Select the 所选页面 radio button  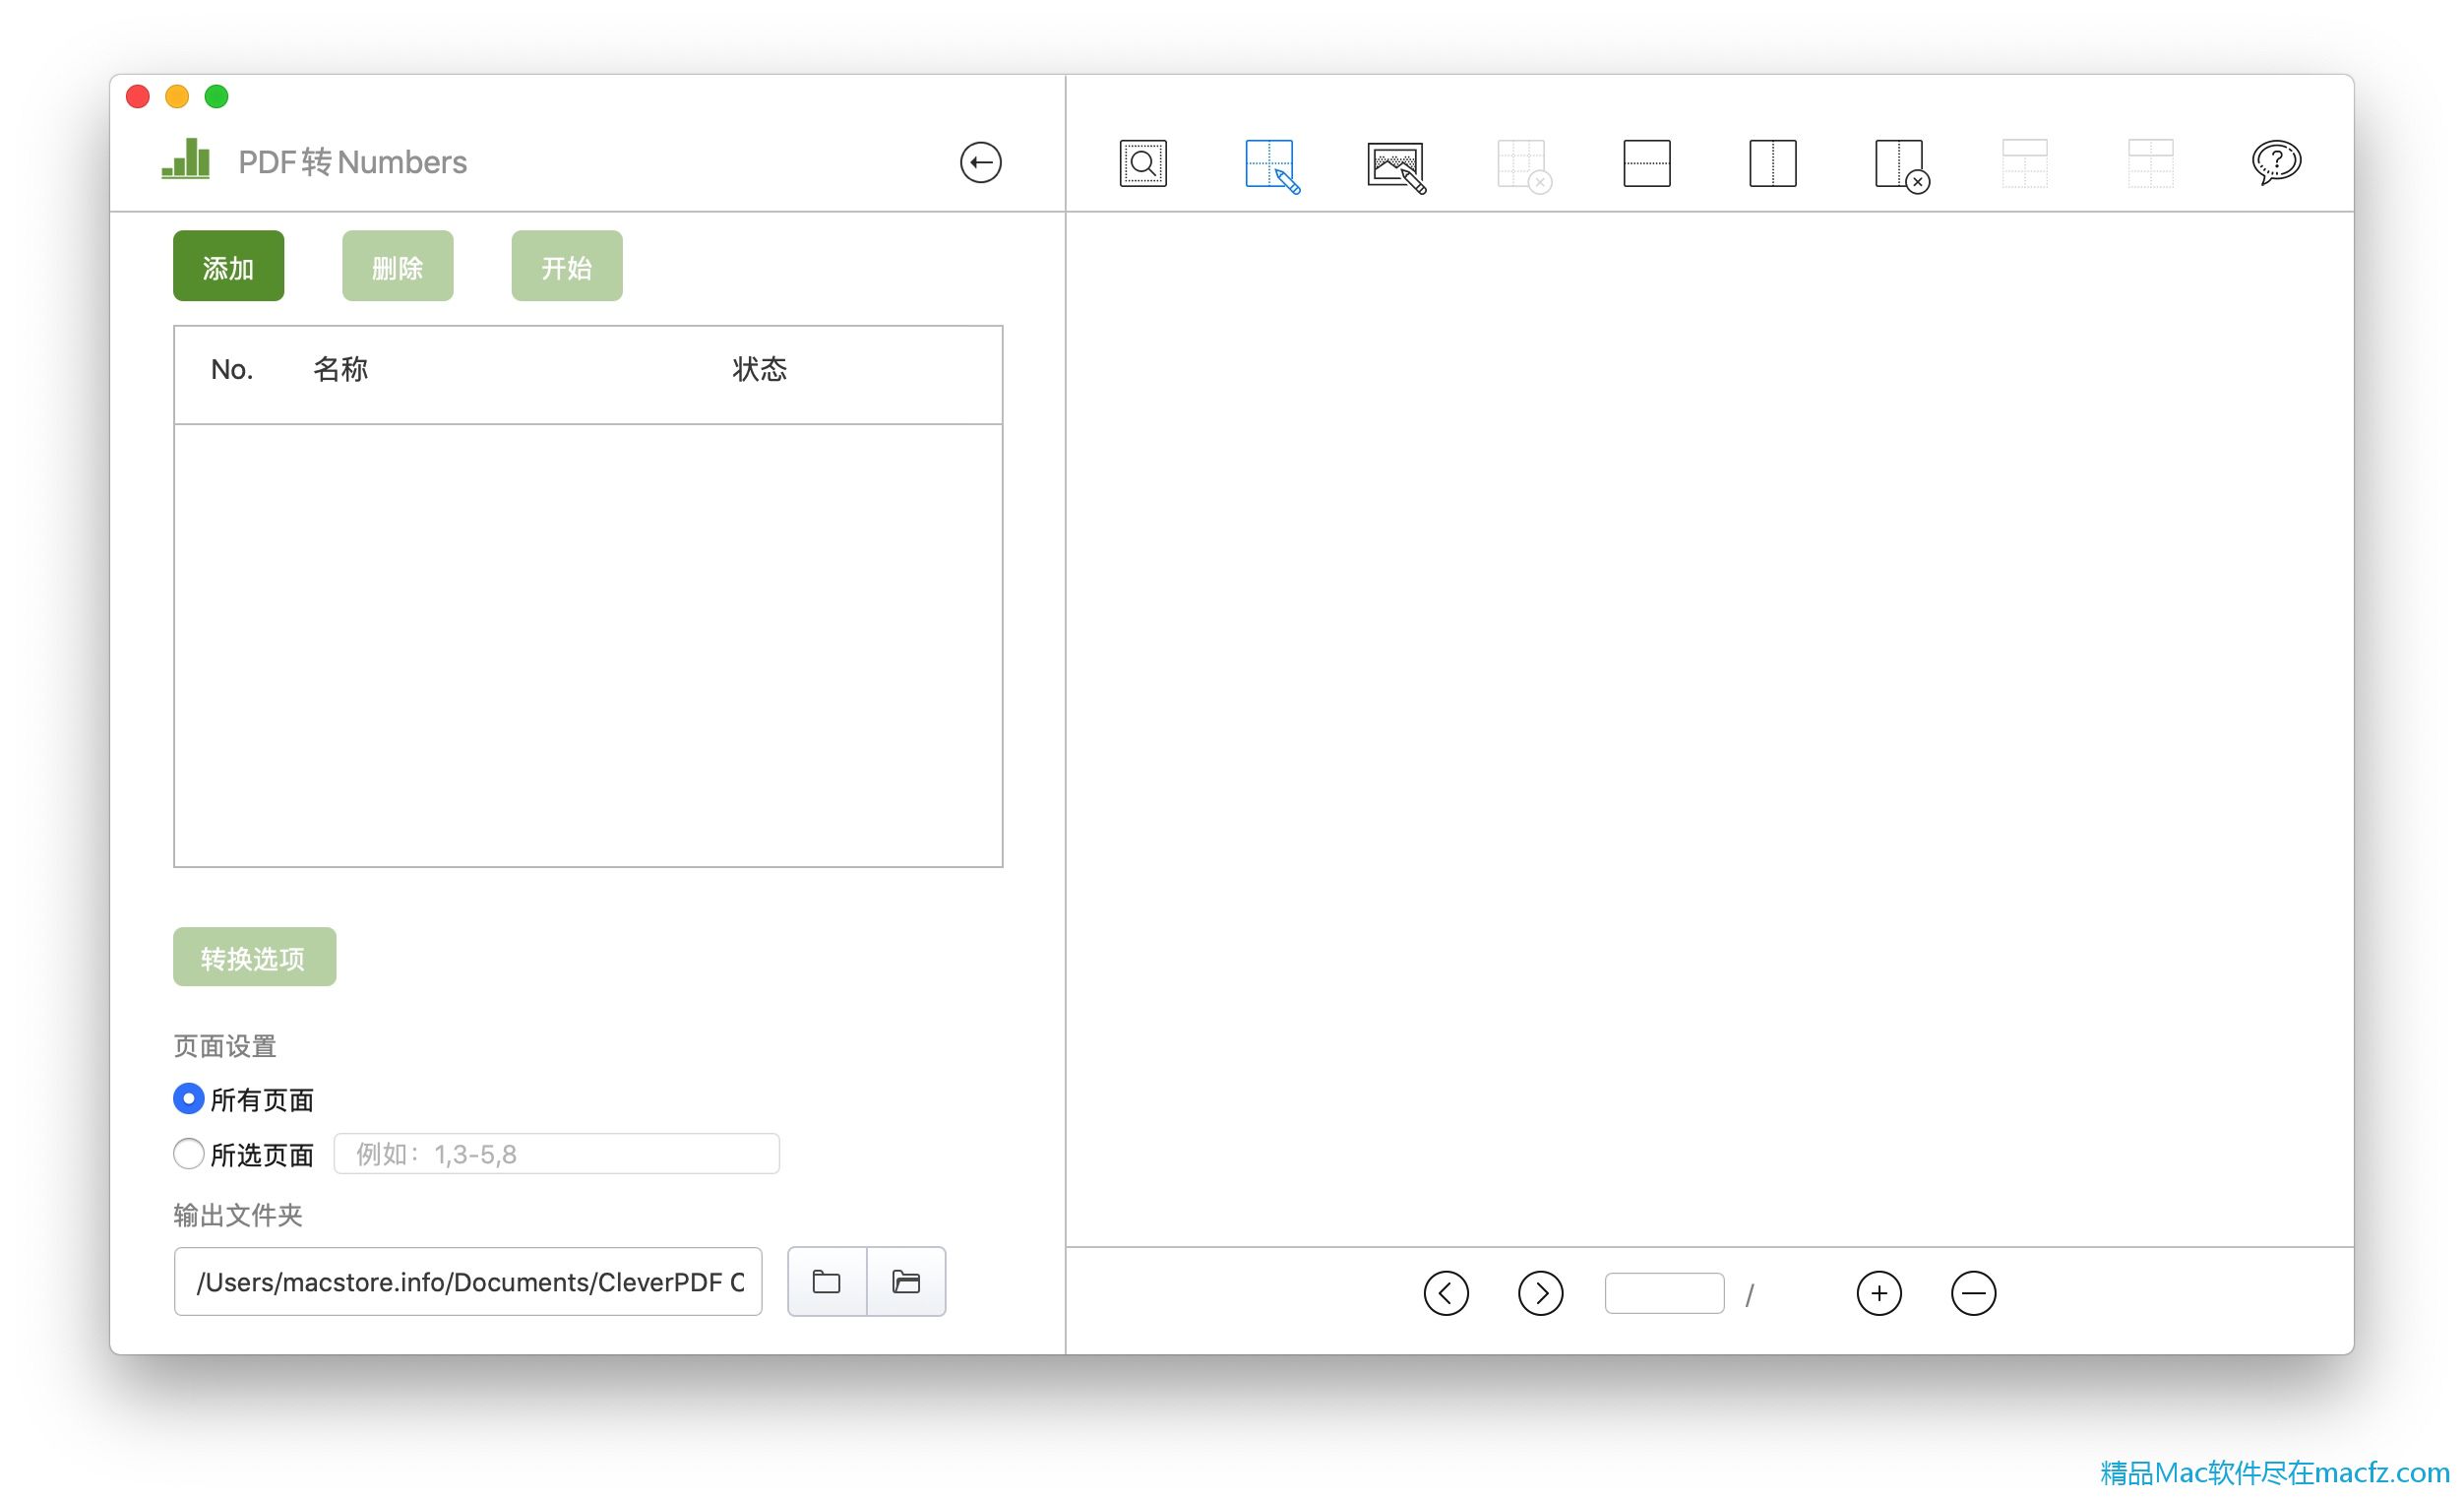coord(188,1153)
